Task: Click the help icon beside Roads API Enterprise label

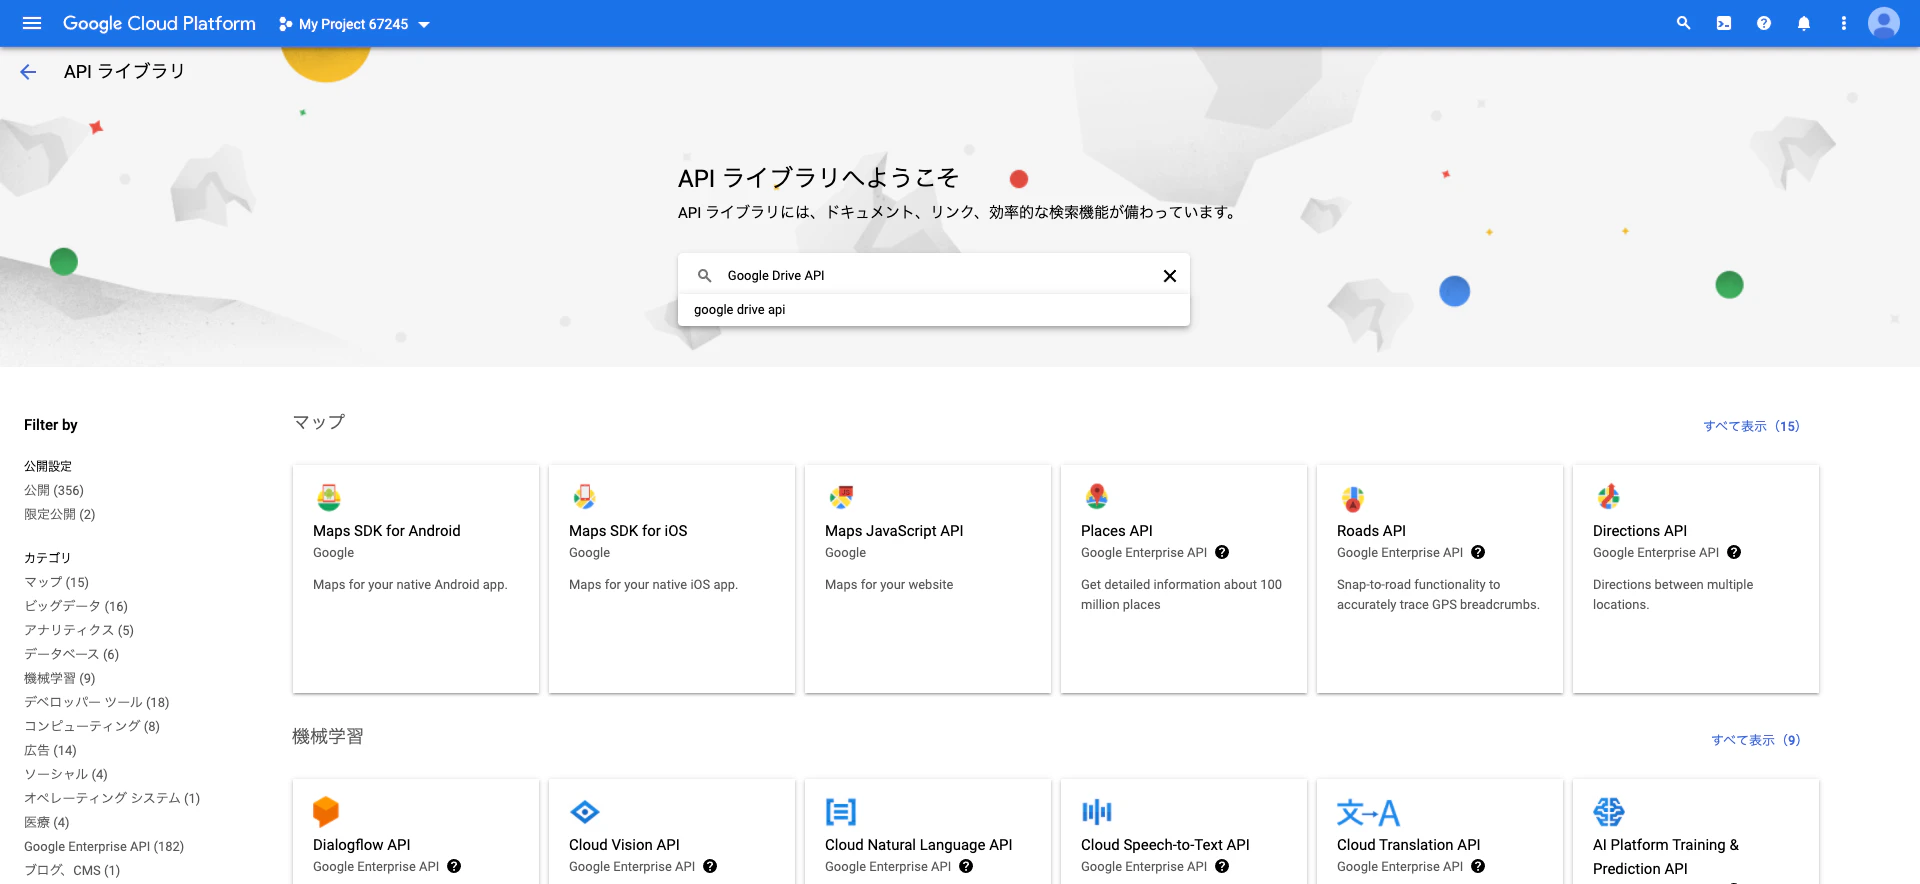Action: 1478,553
